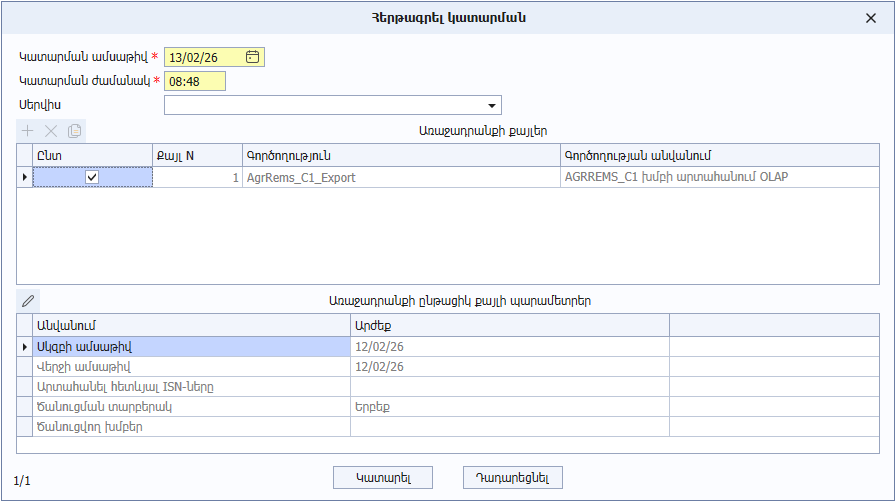Click the delete step X icon
The width and height of the screenshot is (895, 501).
click(51, 131)
